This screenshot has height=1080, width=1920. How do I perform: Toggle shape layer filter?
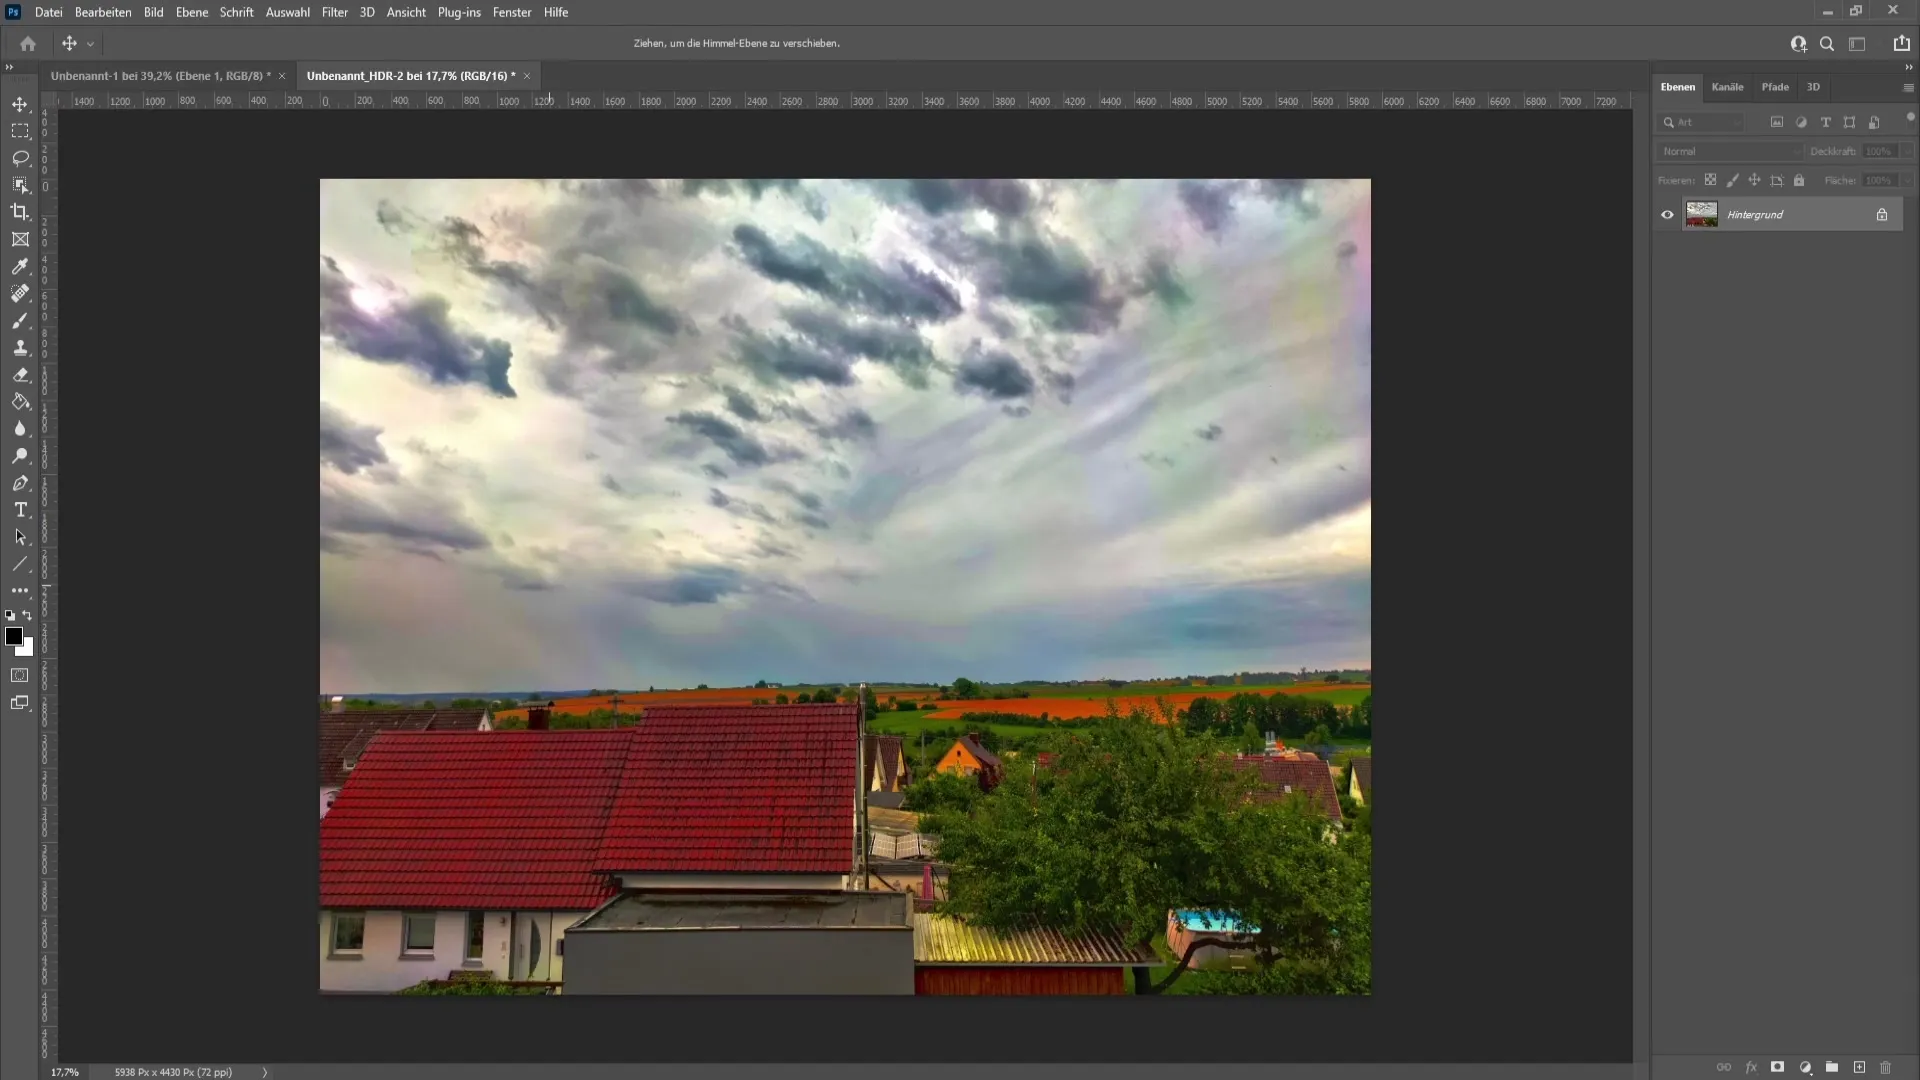pos(1849,122)
